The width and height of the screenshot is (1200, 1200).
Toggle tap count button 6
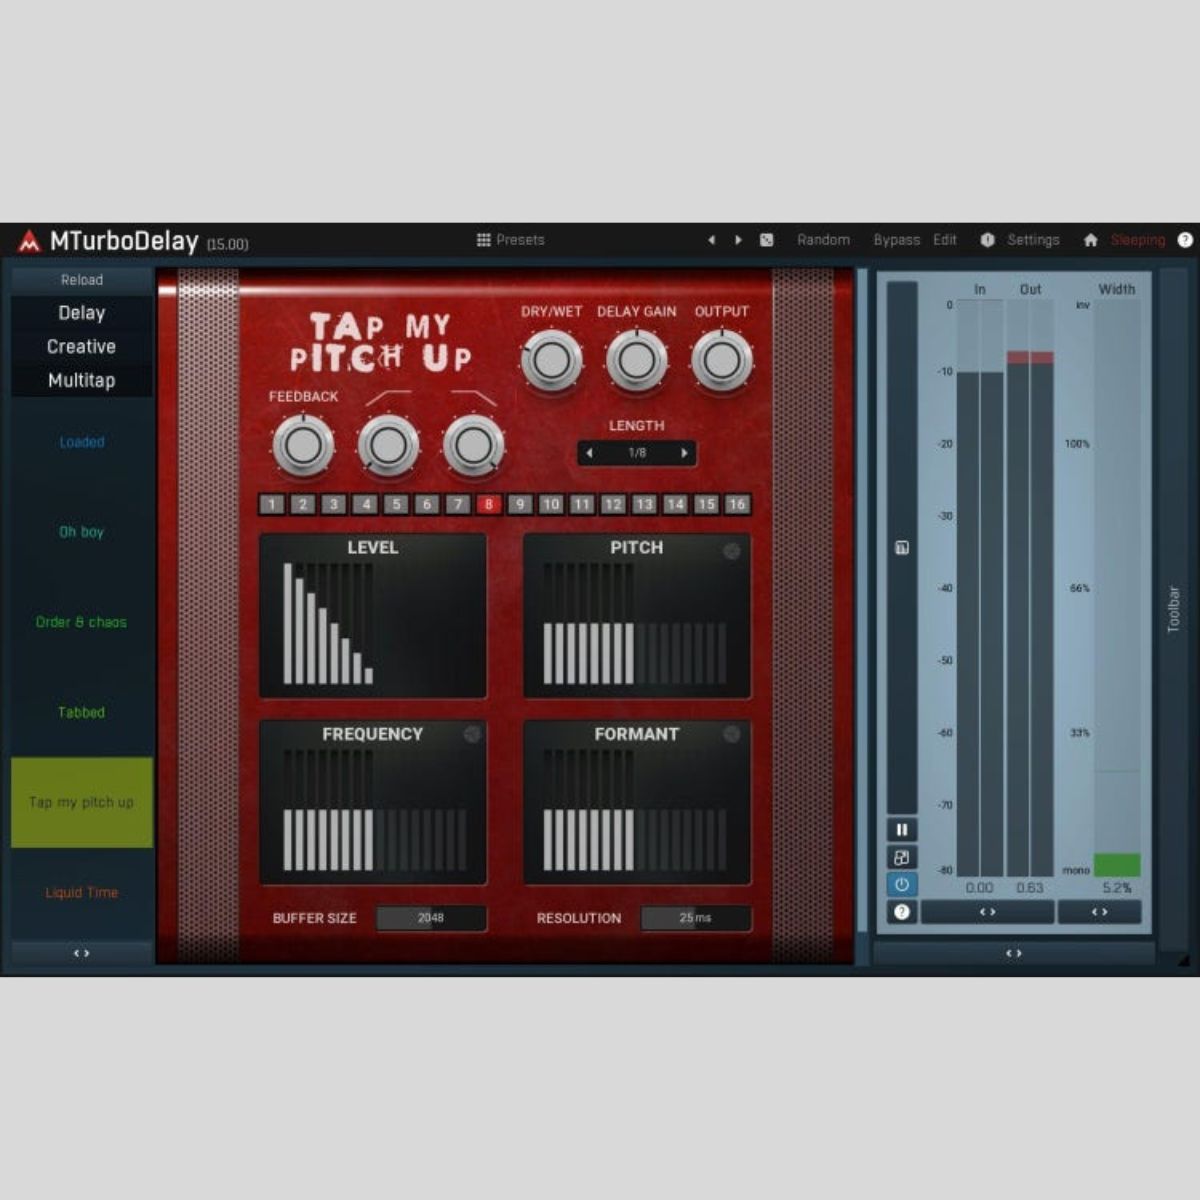(x=427, y=505)
